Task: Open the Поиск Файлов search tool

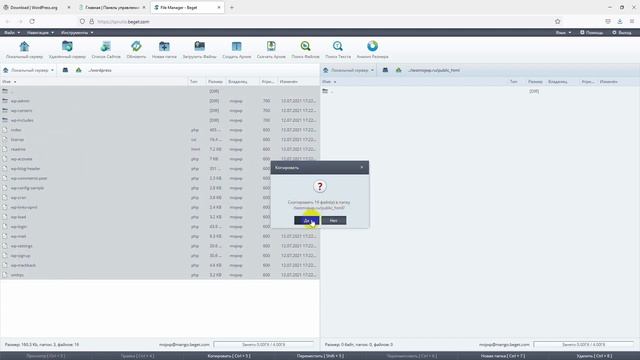Action: [x=305, y=47]
